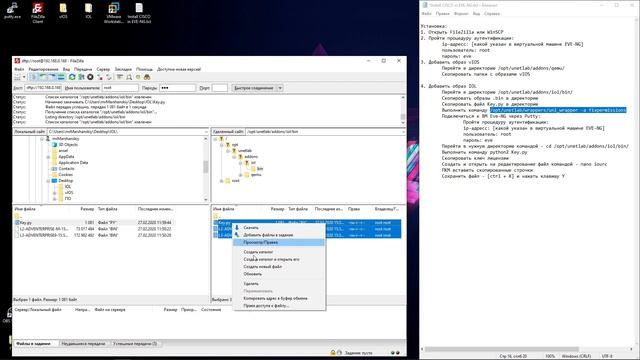Click the Порт input field
This screenshot has height=360, width=640.
[x=220, y=88]
